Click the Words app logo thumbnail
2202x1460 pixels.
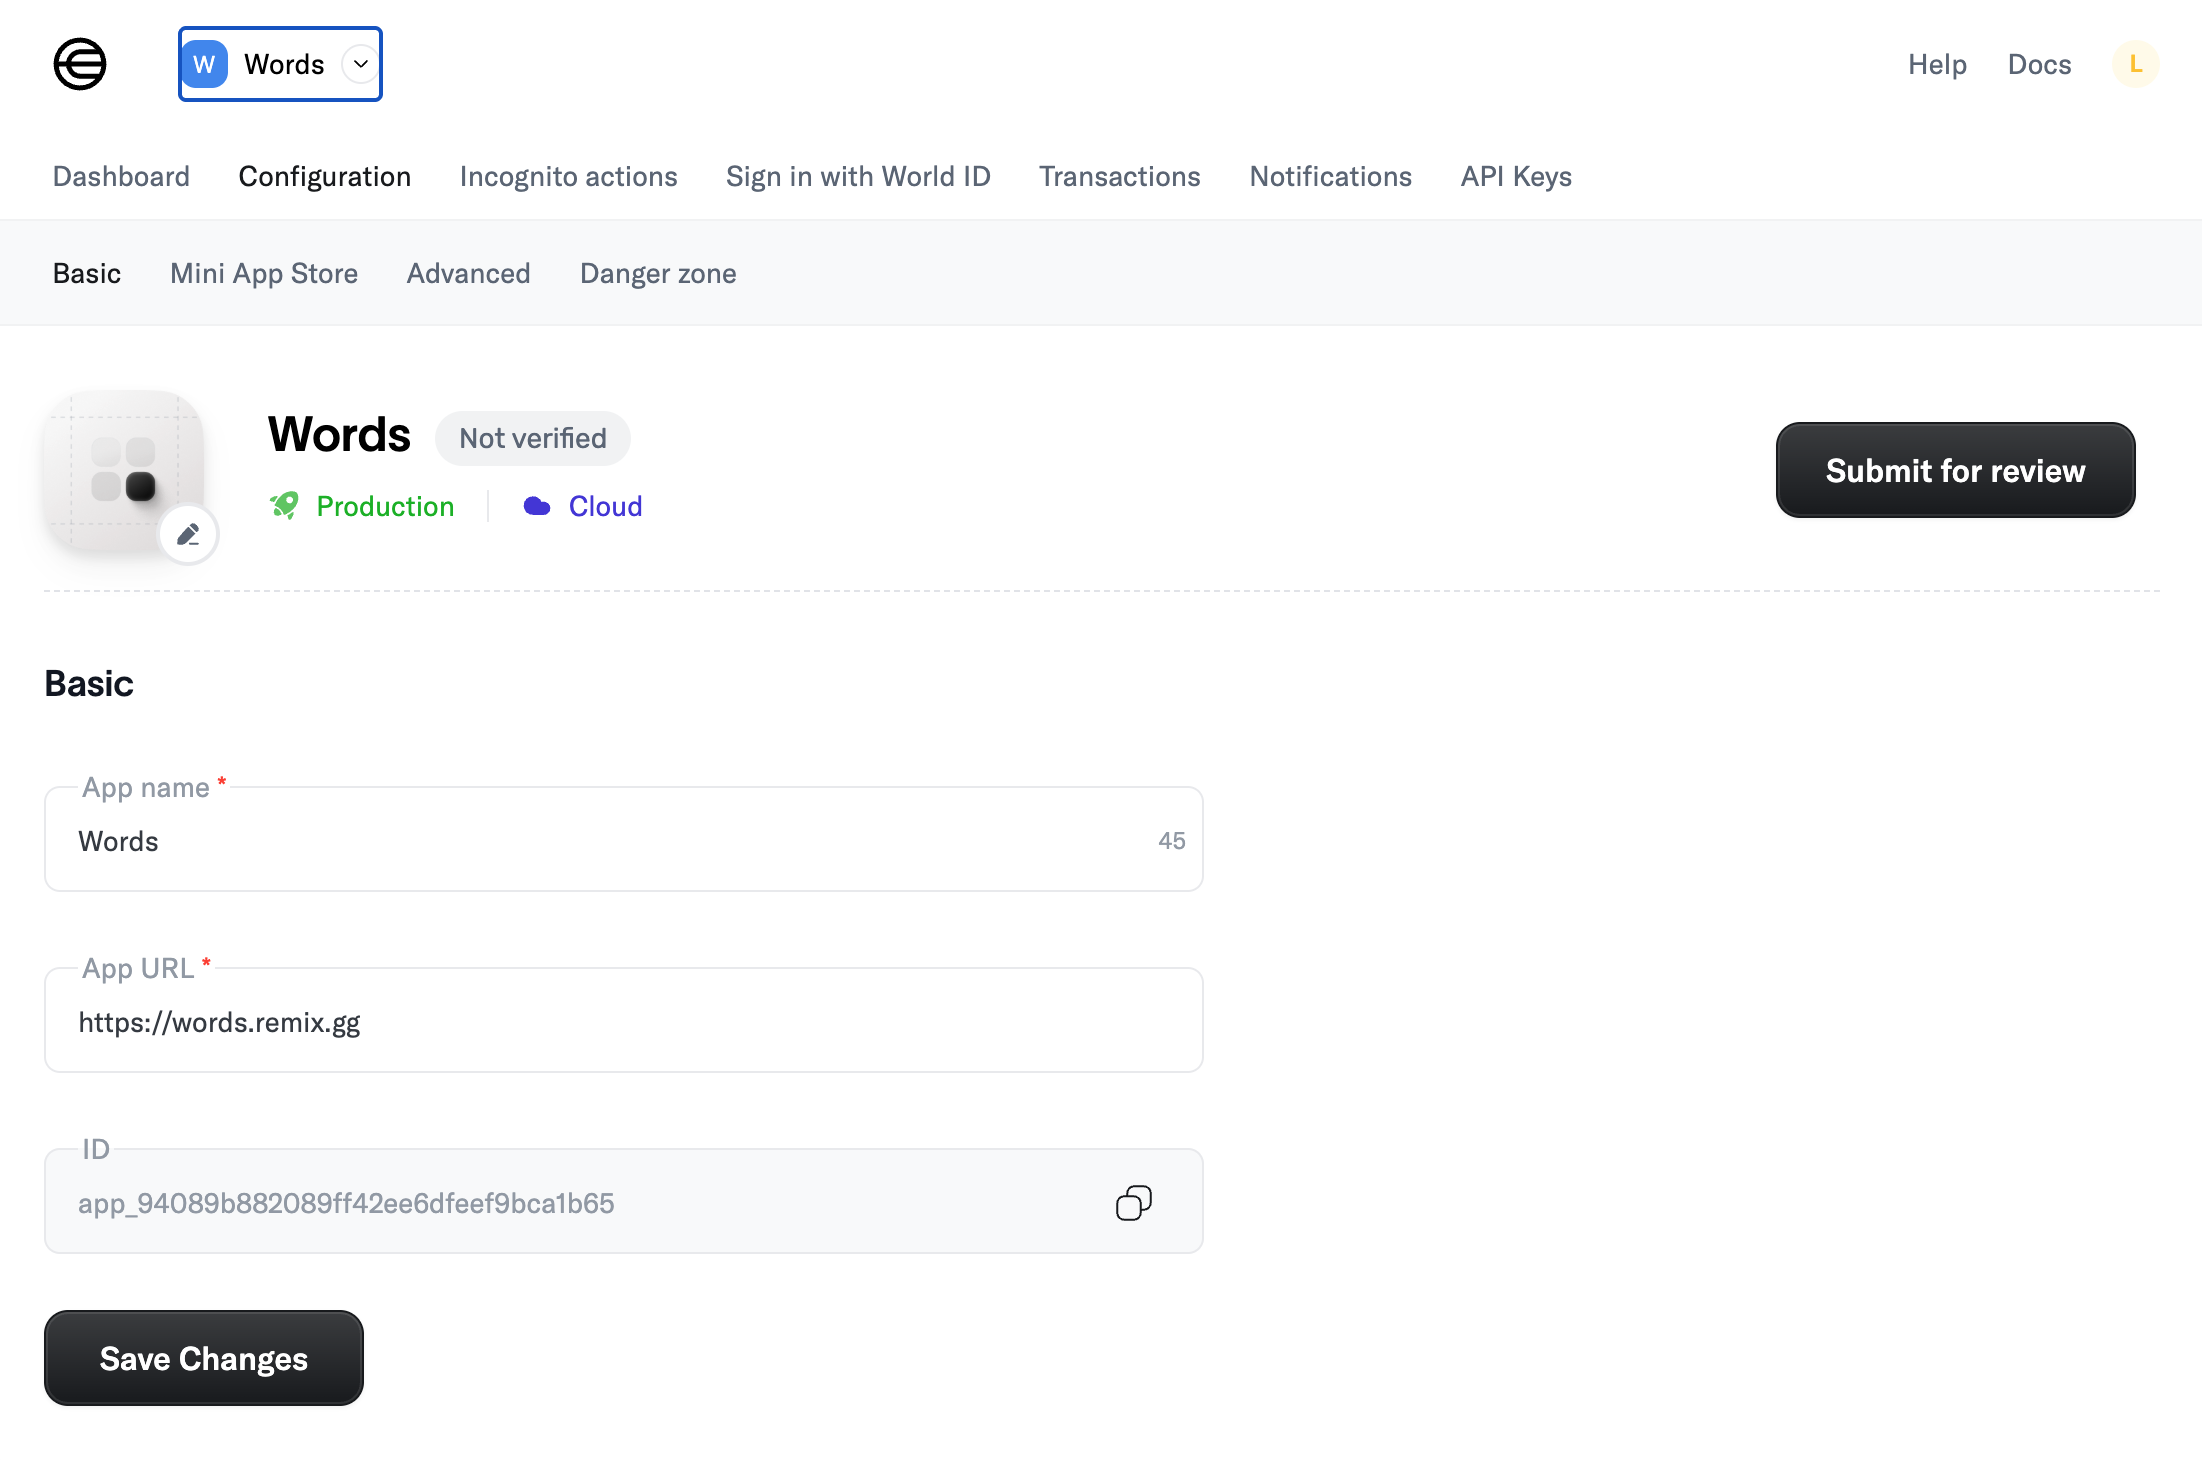coord(124,469)
